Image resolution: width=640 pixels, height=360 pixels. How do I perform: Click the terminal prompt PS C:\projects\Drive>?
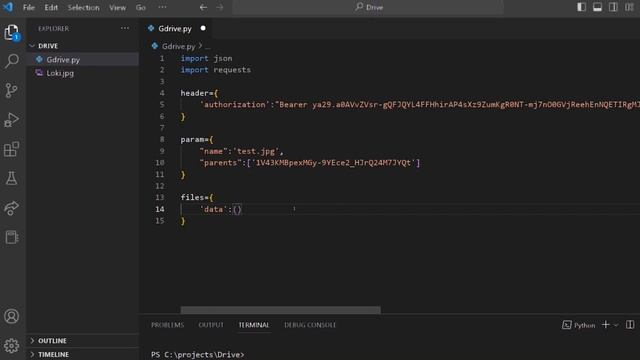pyautogui.click(x=198, y=354)
